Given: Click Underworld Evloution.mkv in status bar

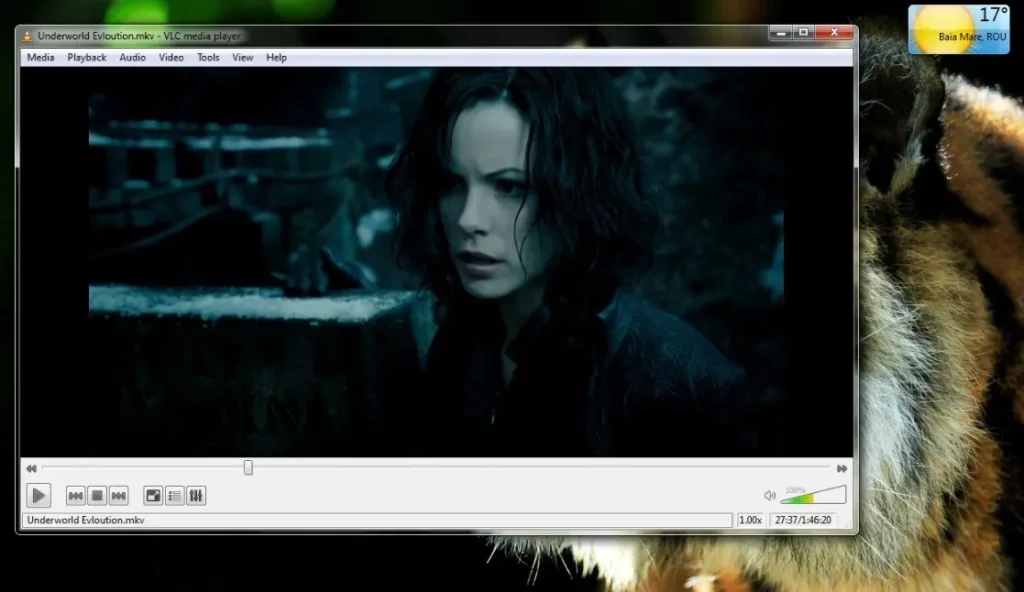Looking at the screenshot, I should pos(86,520).
